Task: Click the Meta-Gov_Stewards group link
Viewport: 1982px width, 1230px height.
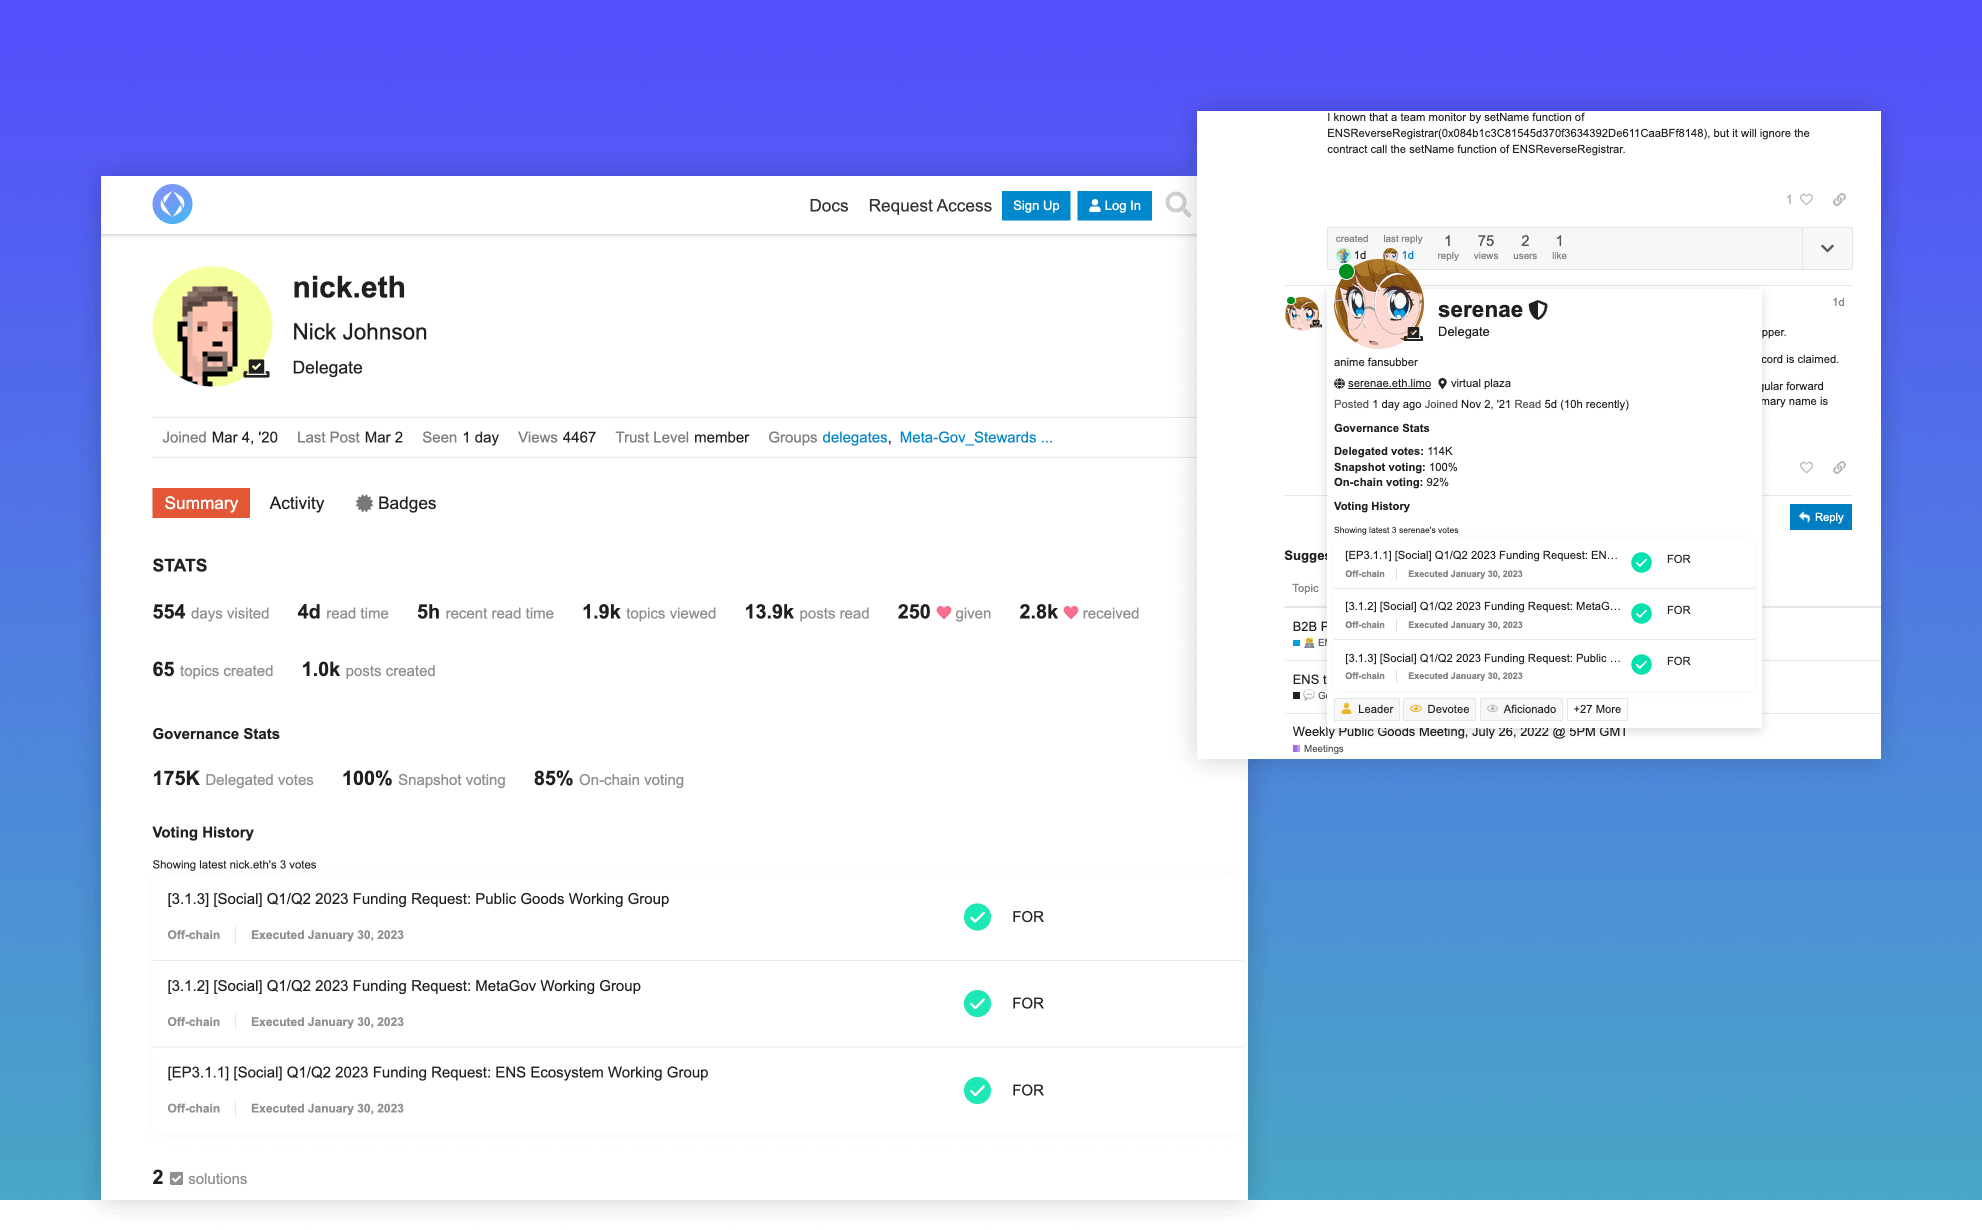Action: (x=969, y=436)
